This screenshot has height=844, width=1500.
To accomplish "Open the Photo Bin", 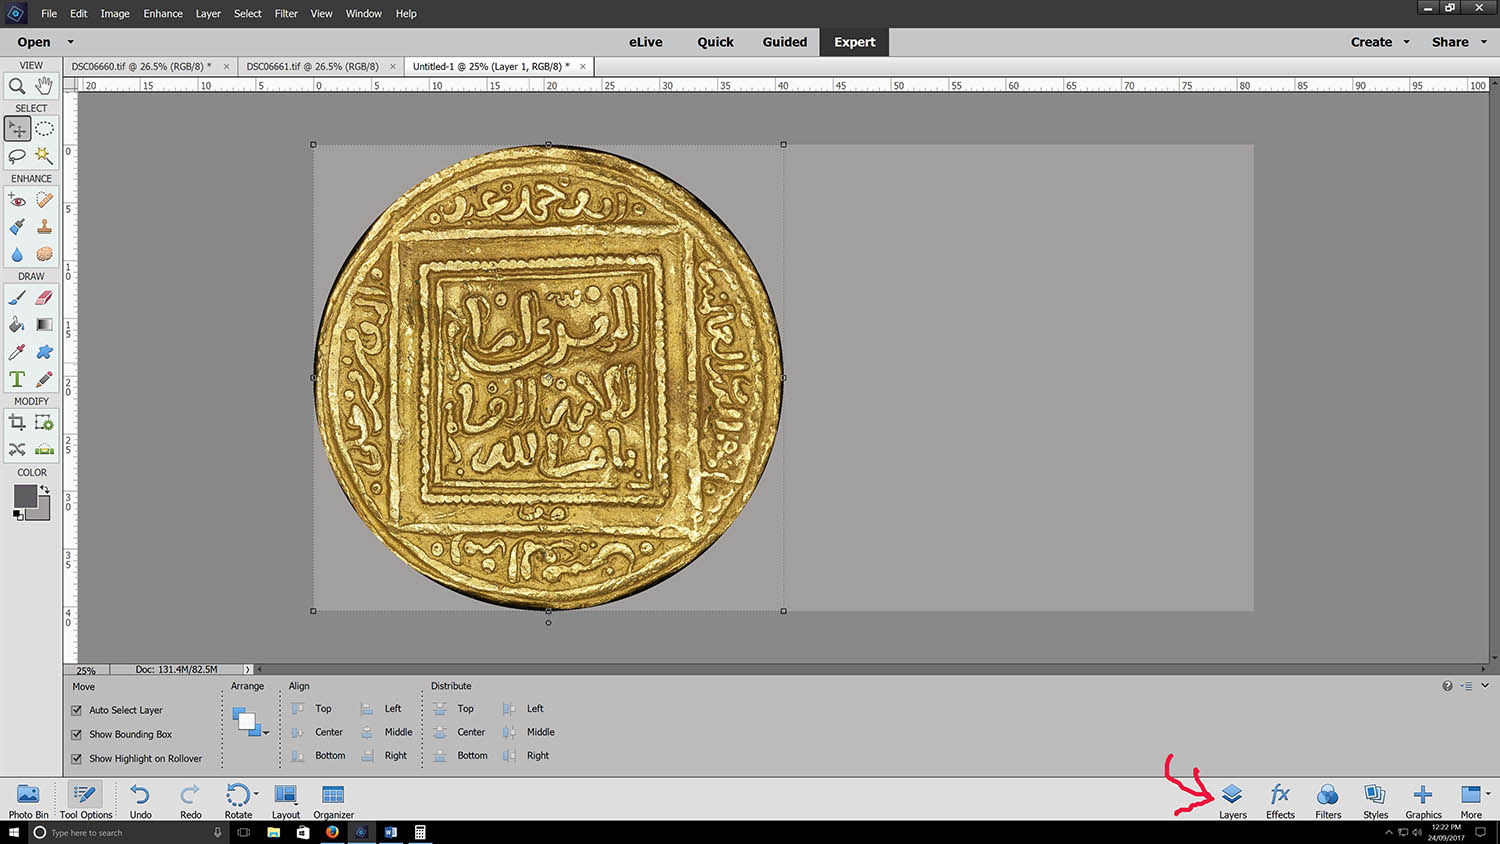I will point(28,800).
